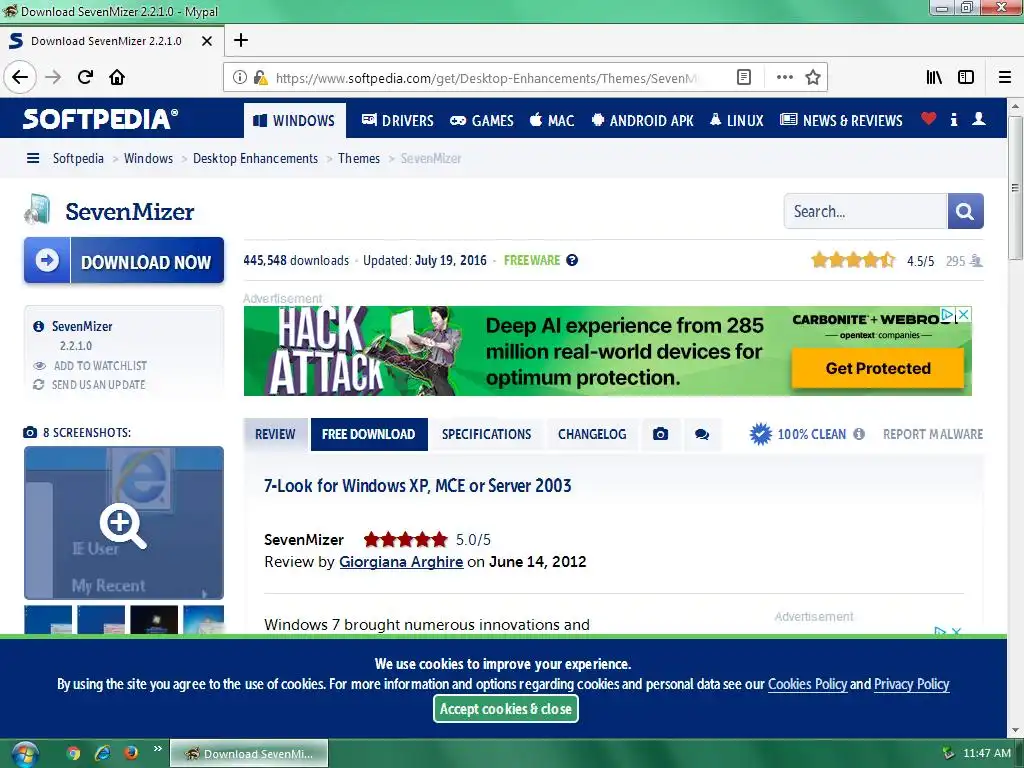Toggle reader view in the address bar

744,78
